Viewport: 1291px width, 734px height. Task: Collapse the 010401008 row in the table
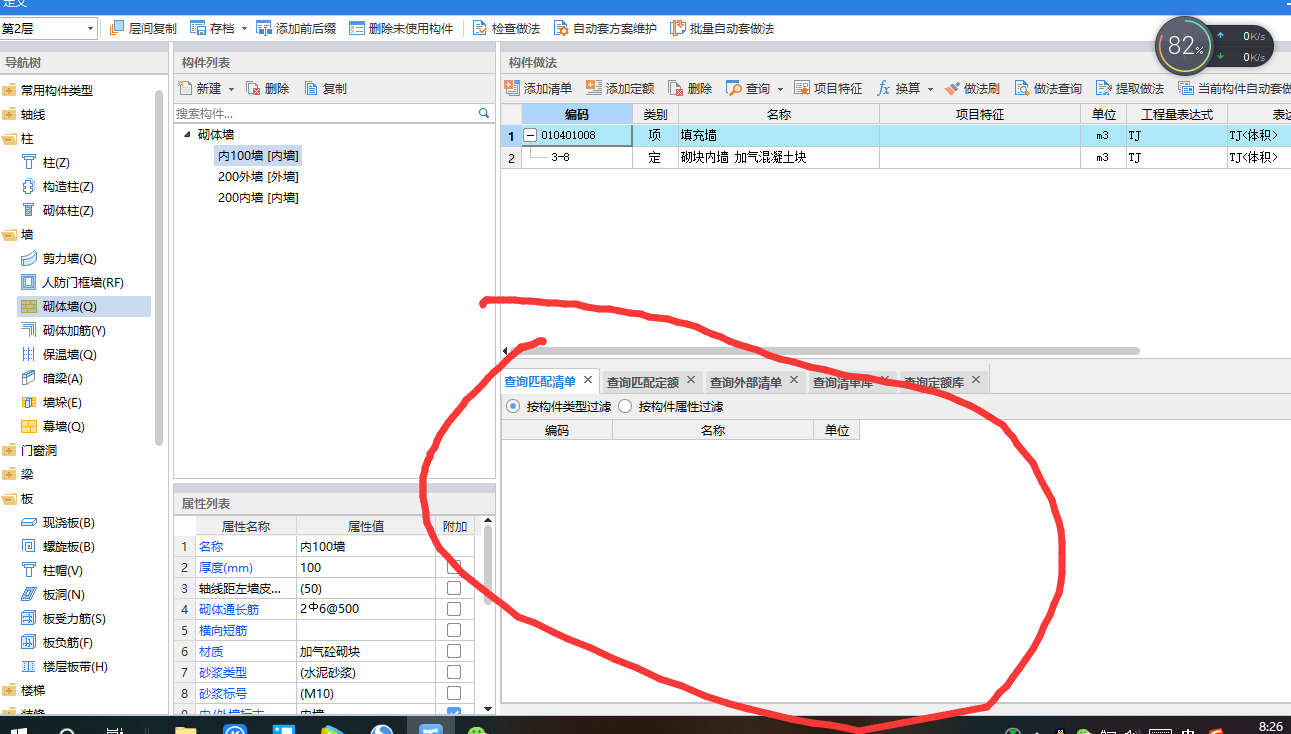click(530, 136)
